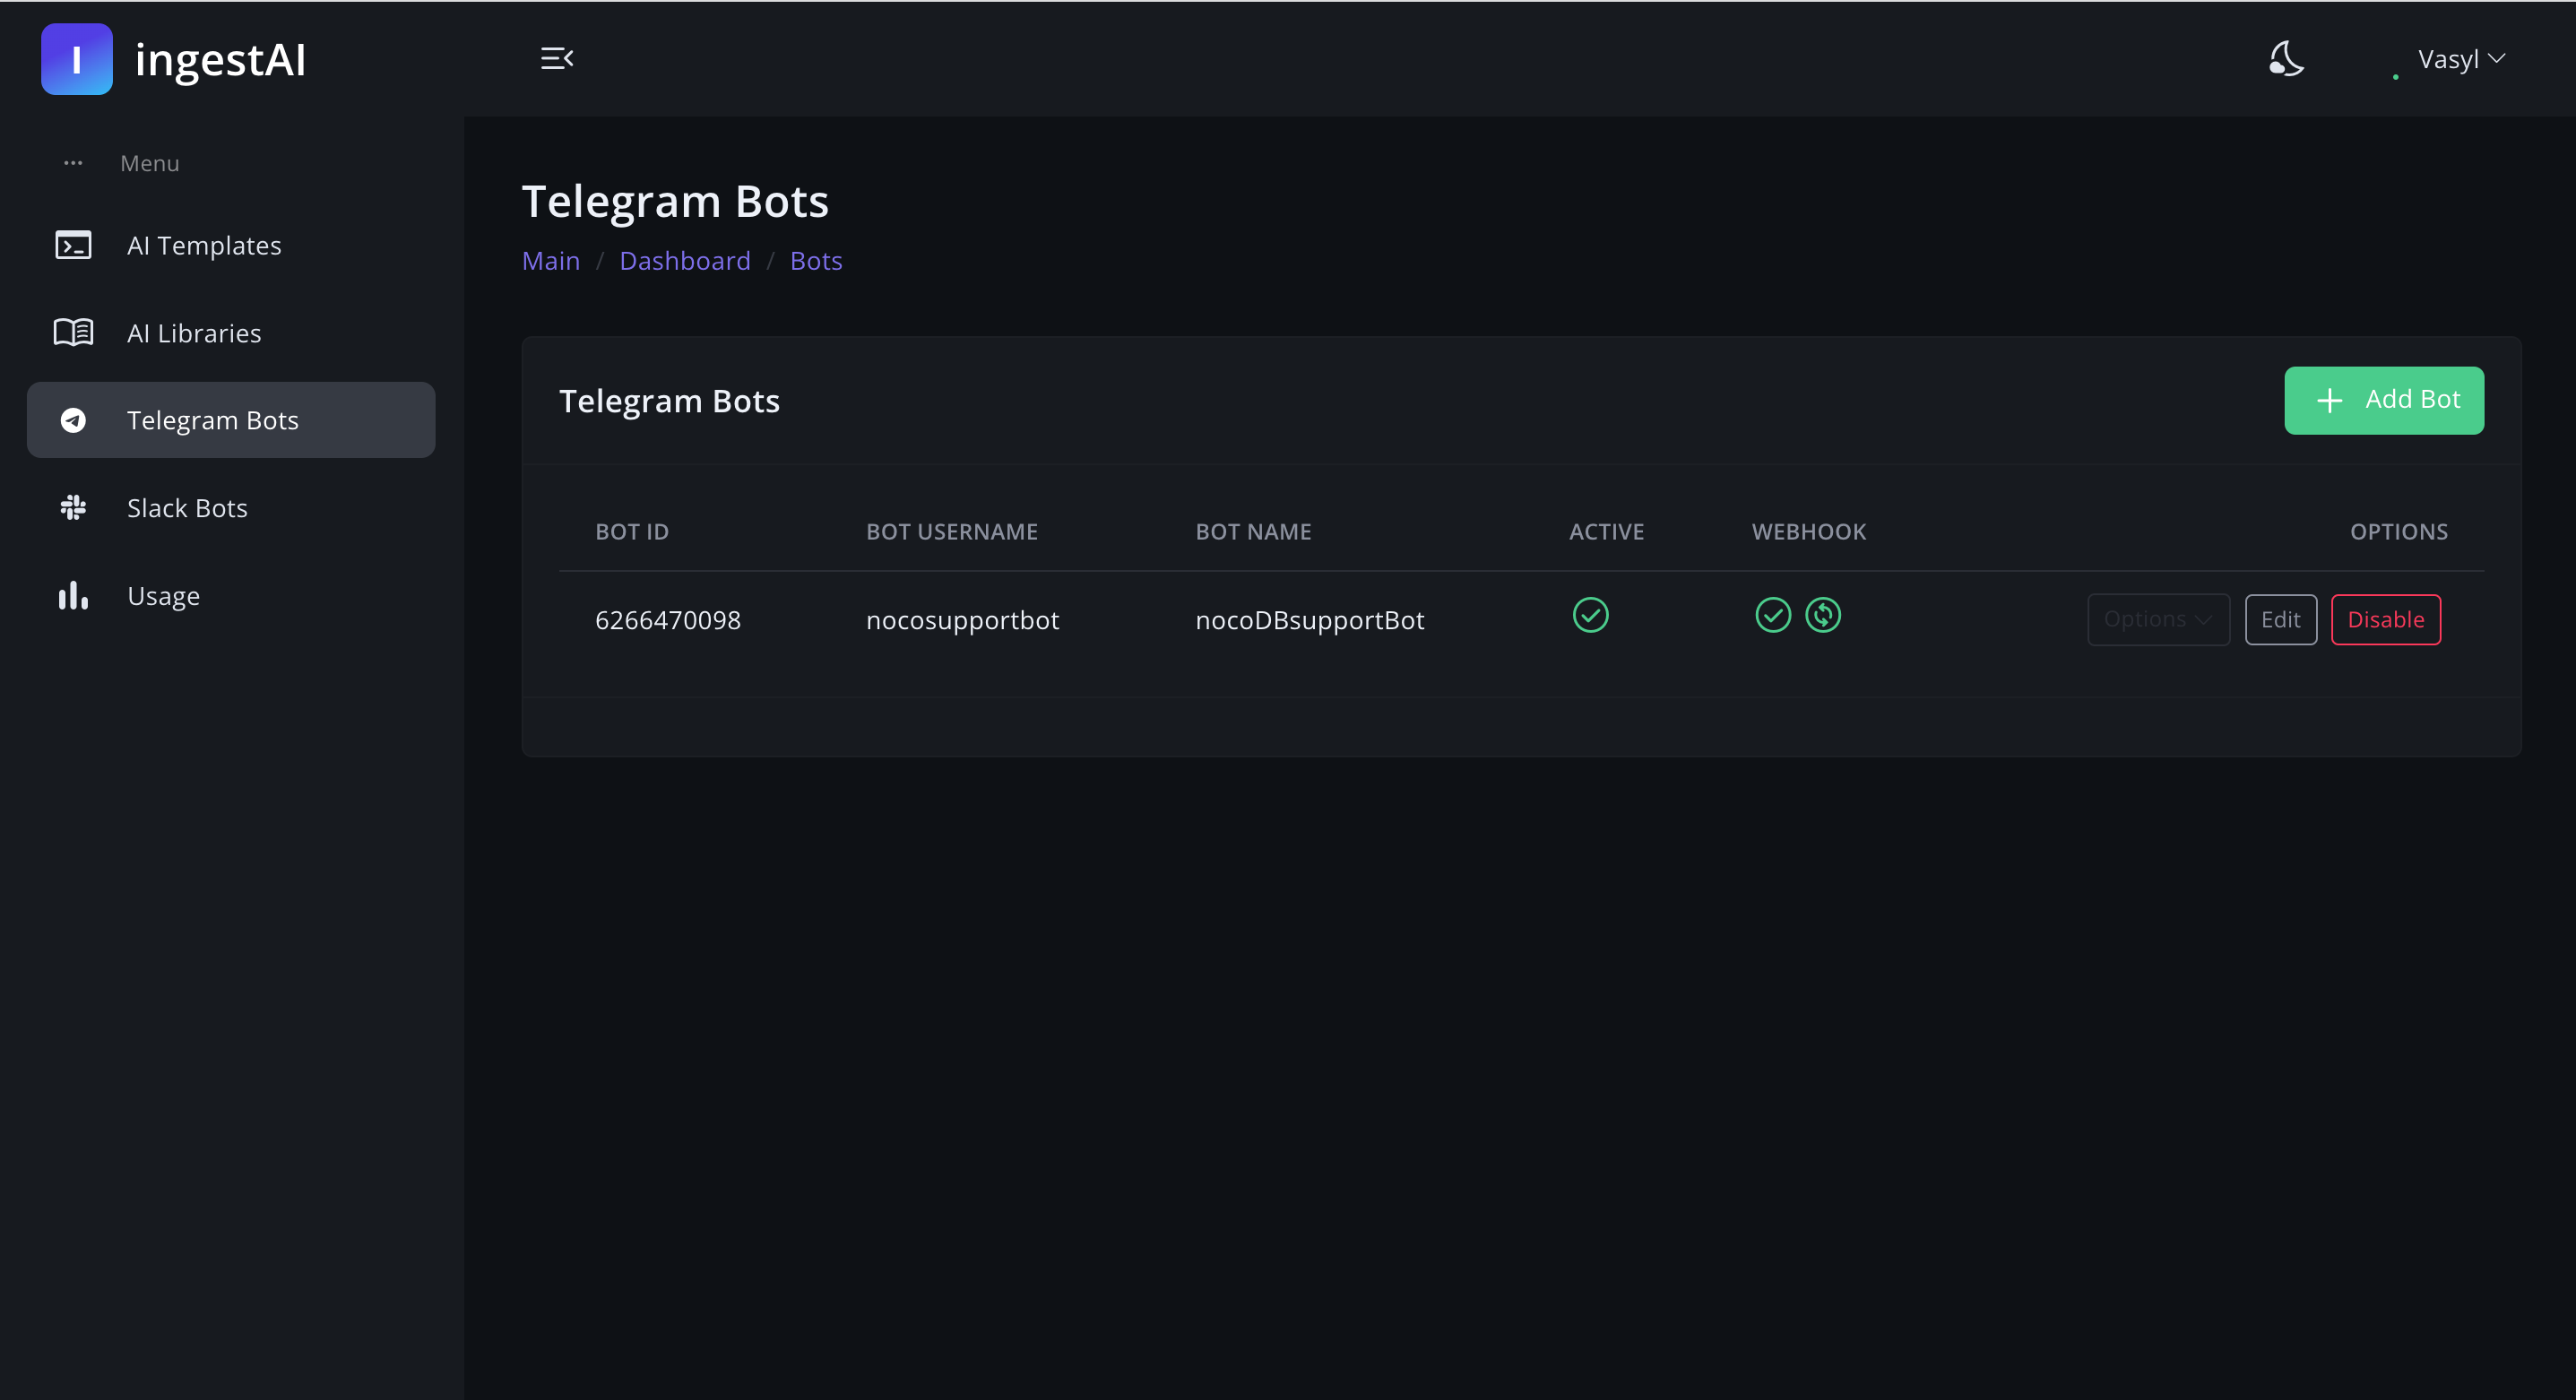Click the Menu label in the sidebar
This screenshot has height=1400, width=2576.
pyautogui.click(x=150, y=163)
